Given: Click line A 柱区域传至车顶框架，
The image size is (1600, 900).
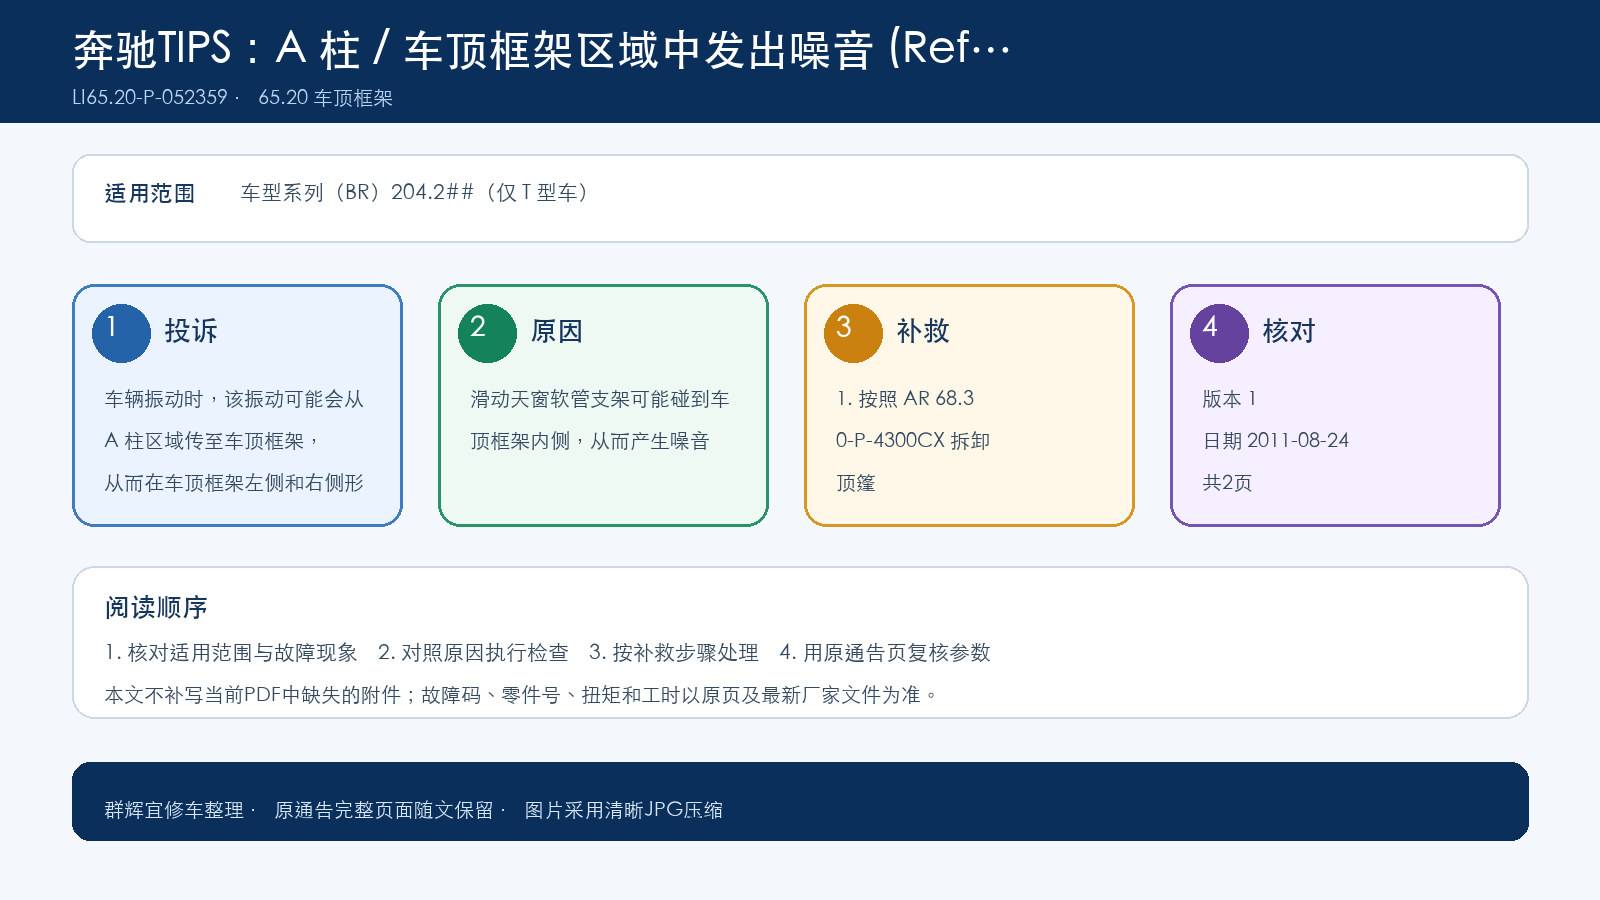Looking at the screenshot, I should coord(213,441).
